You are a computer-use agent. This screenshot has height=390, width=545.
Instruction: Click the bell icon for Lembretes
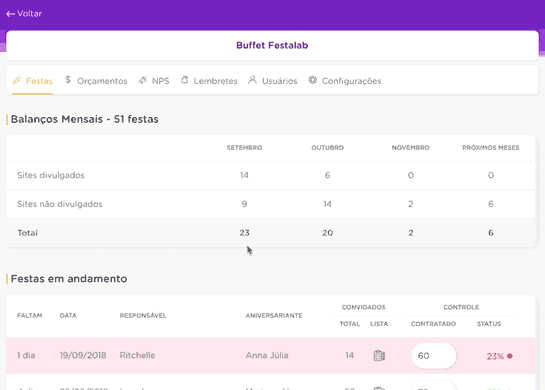pos(185,80)
